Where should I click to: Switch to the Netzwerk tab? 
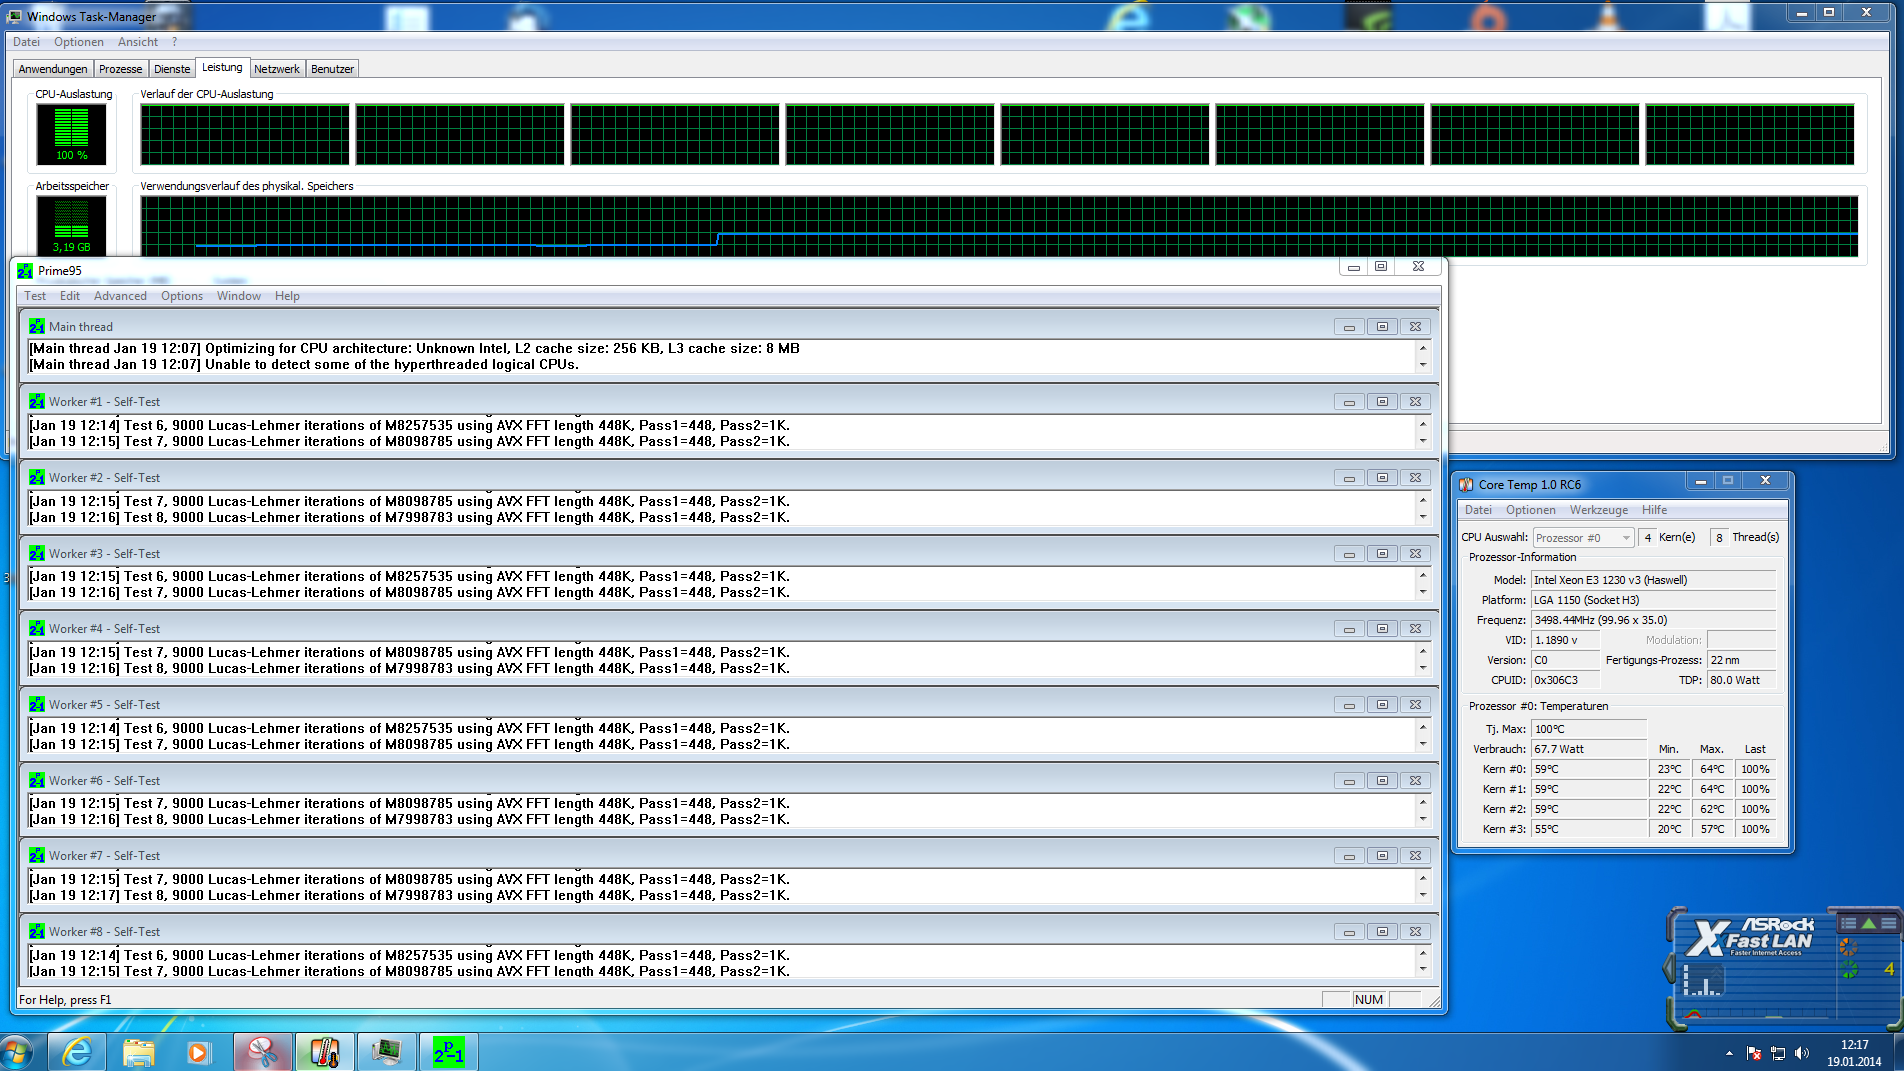(277, 69)
